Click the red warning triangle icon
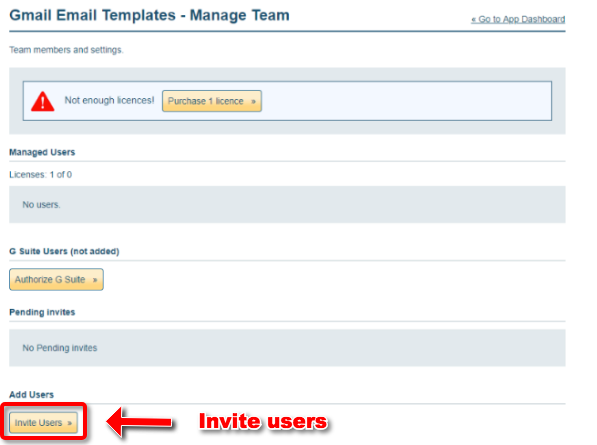Screen dimensions: 597x445 pyautogui.click(x=43, y=101)
